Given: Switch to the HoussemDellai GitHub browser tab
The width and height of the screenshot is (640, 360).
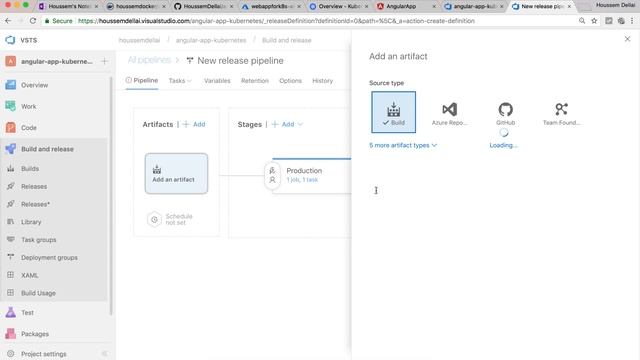Looking at the screenshot, I should coord(203,6).
